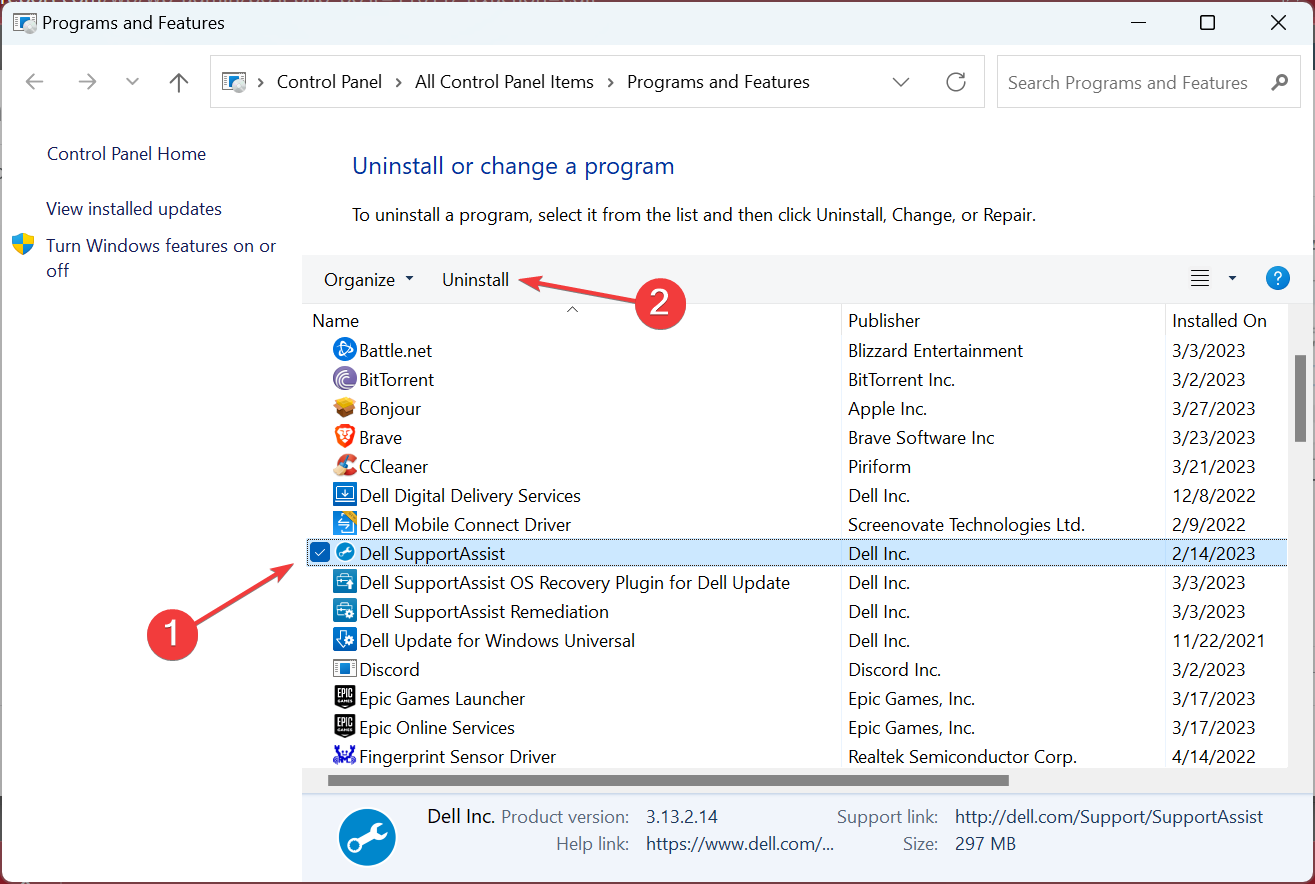Click publisher Screenovate Technologies Ltd.

click(966, 525)
